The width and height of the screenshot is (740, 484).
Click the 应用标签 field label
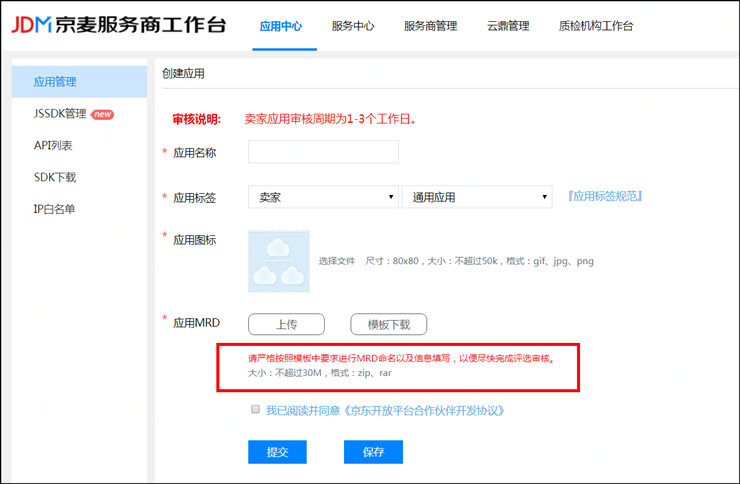pyautogui.click(x=194, y=198)
